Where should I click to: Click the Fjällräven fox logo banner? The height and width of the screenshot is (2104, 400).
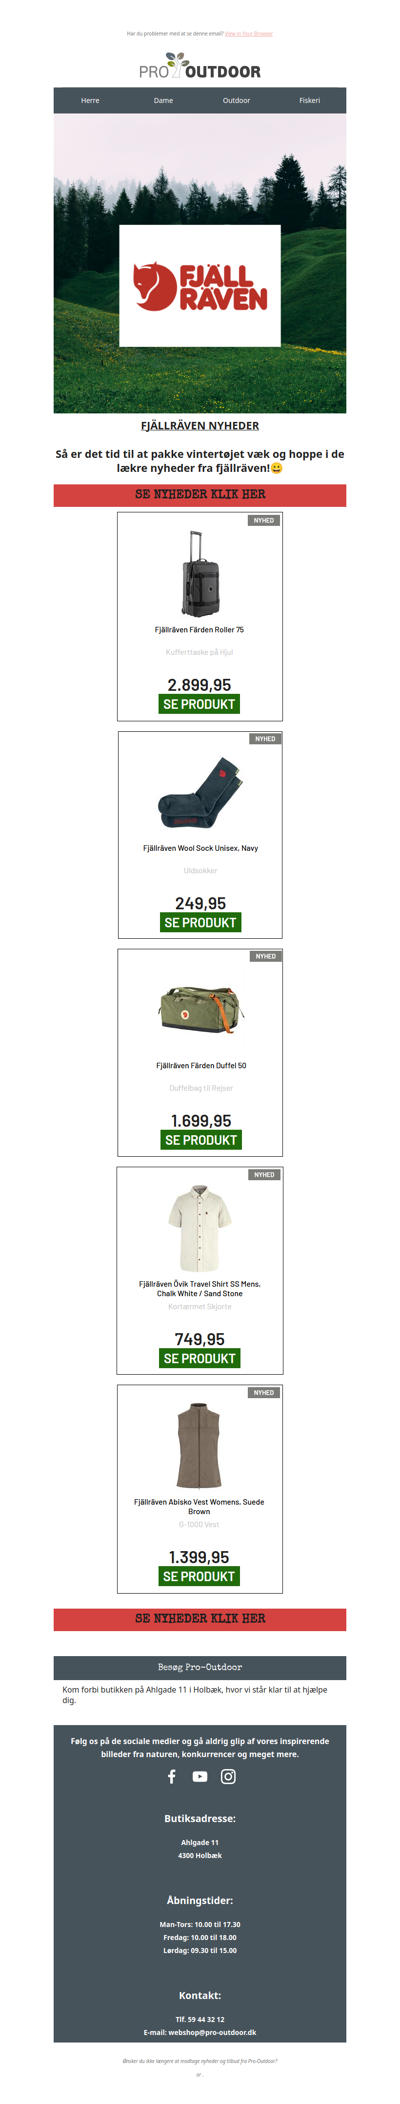click(200, 286)
